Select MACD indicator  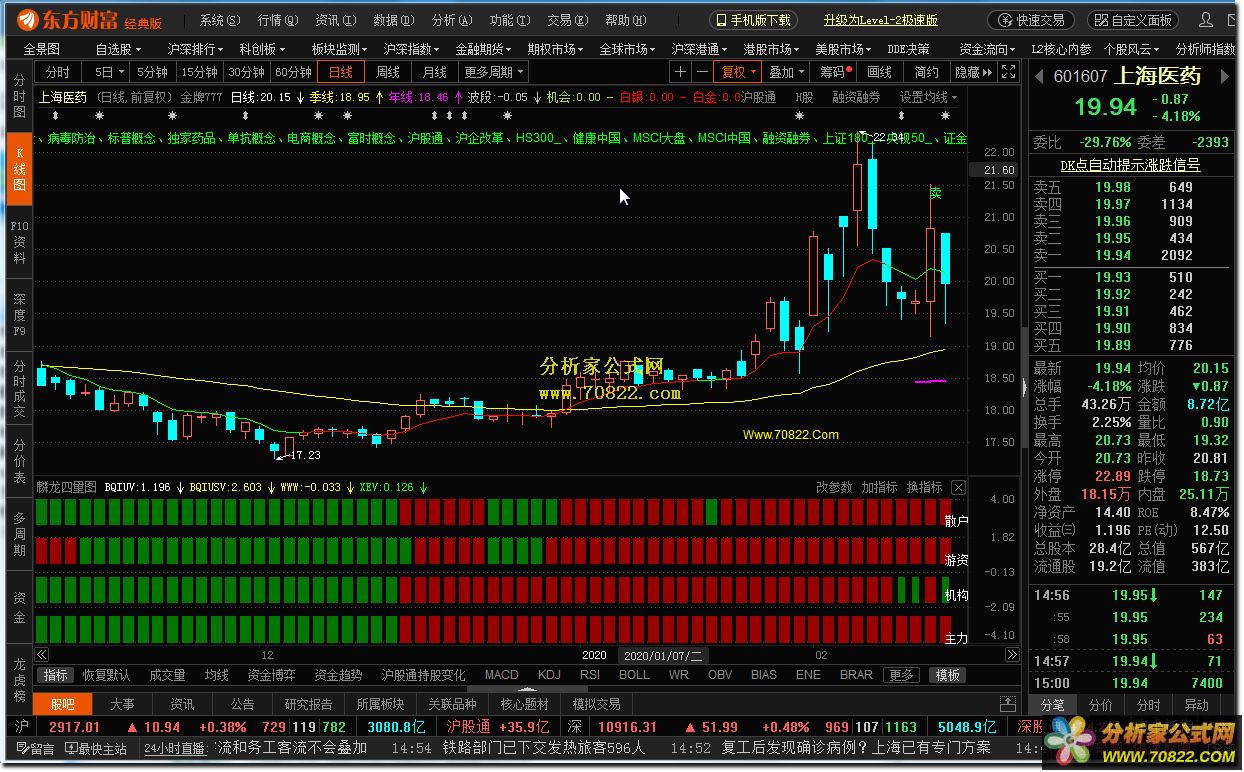[501, 675]
